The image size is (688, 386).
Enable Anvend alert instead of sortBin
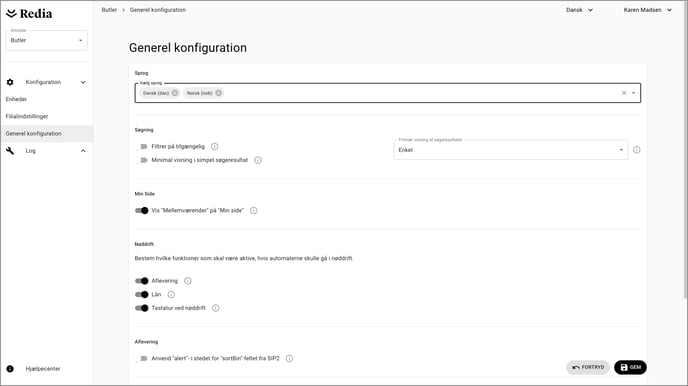pyautogui.click(x=141, y=358)
